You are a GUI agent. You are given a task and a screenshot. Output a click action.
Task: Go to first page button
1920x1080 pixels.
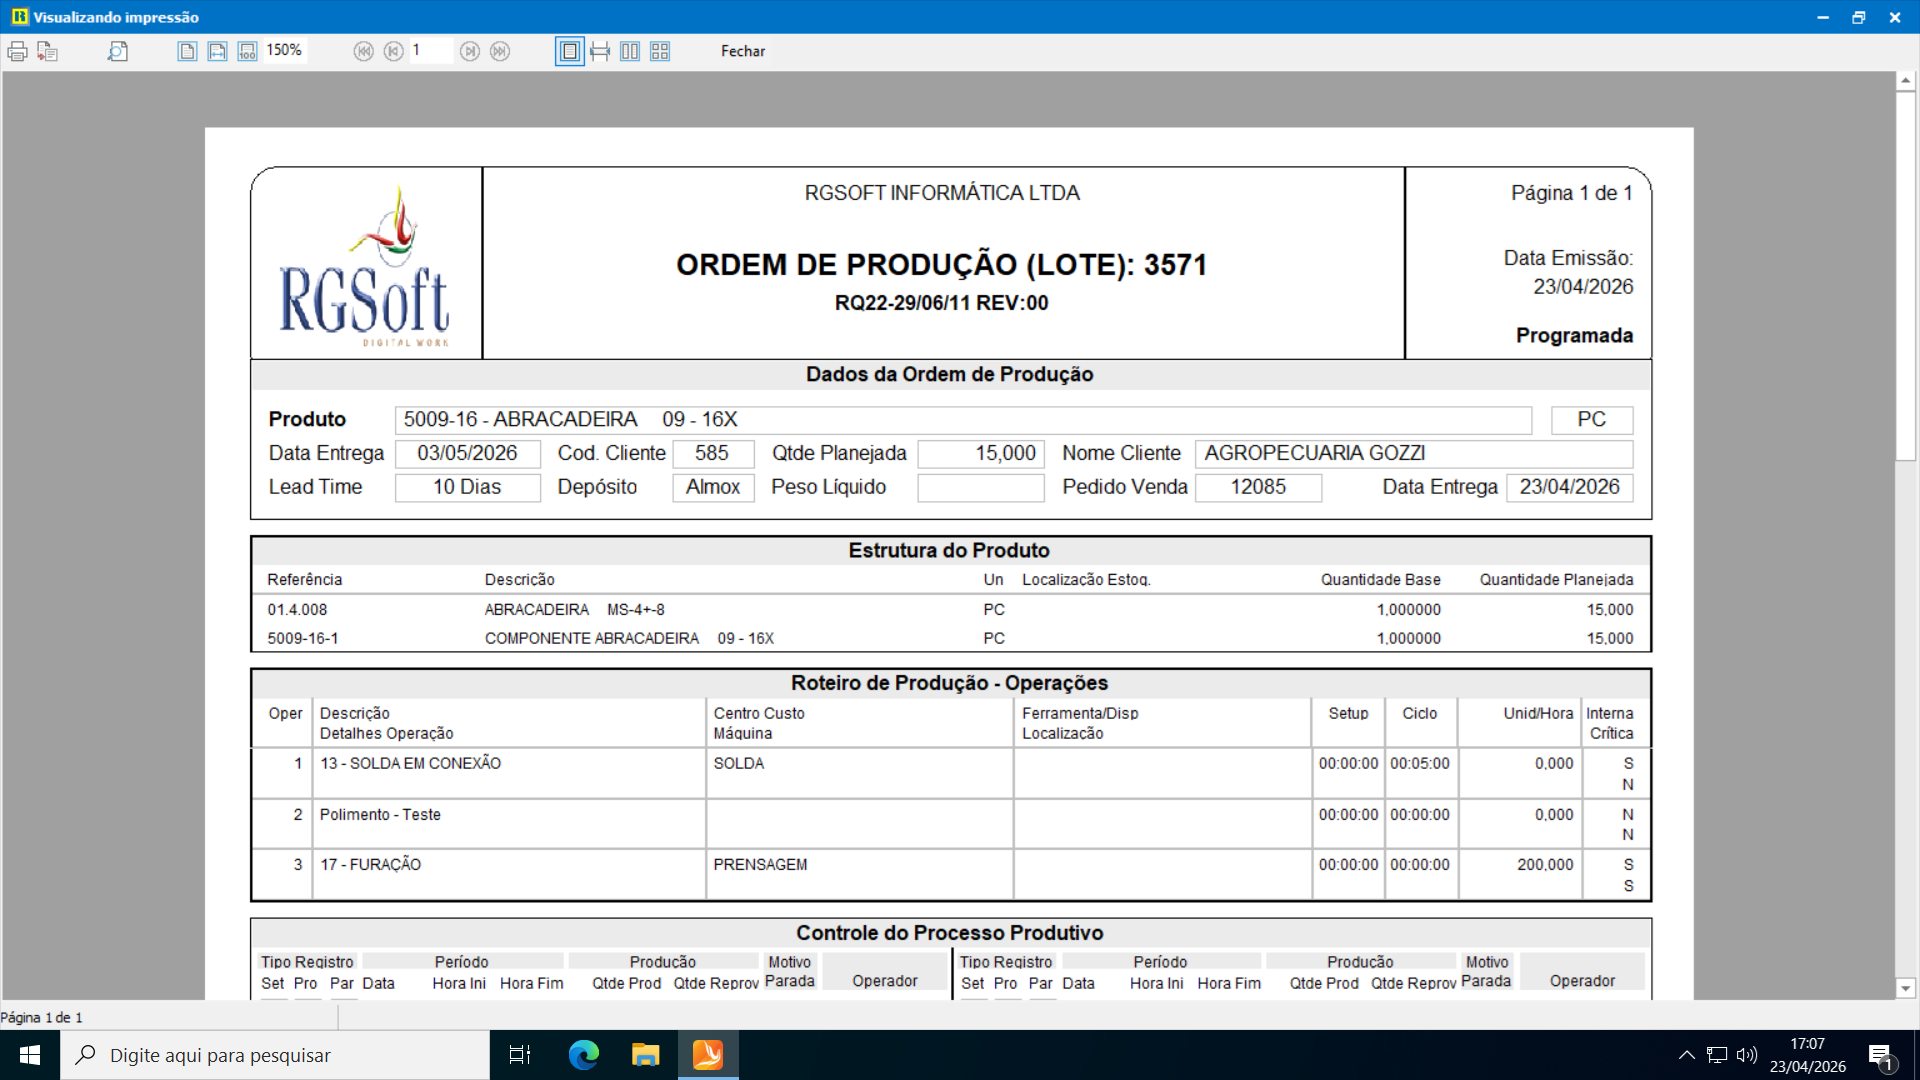click(364, 51)
